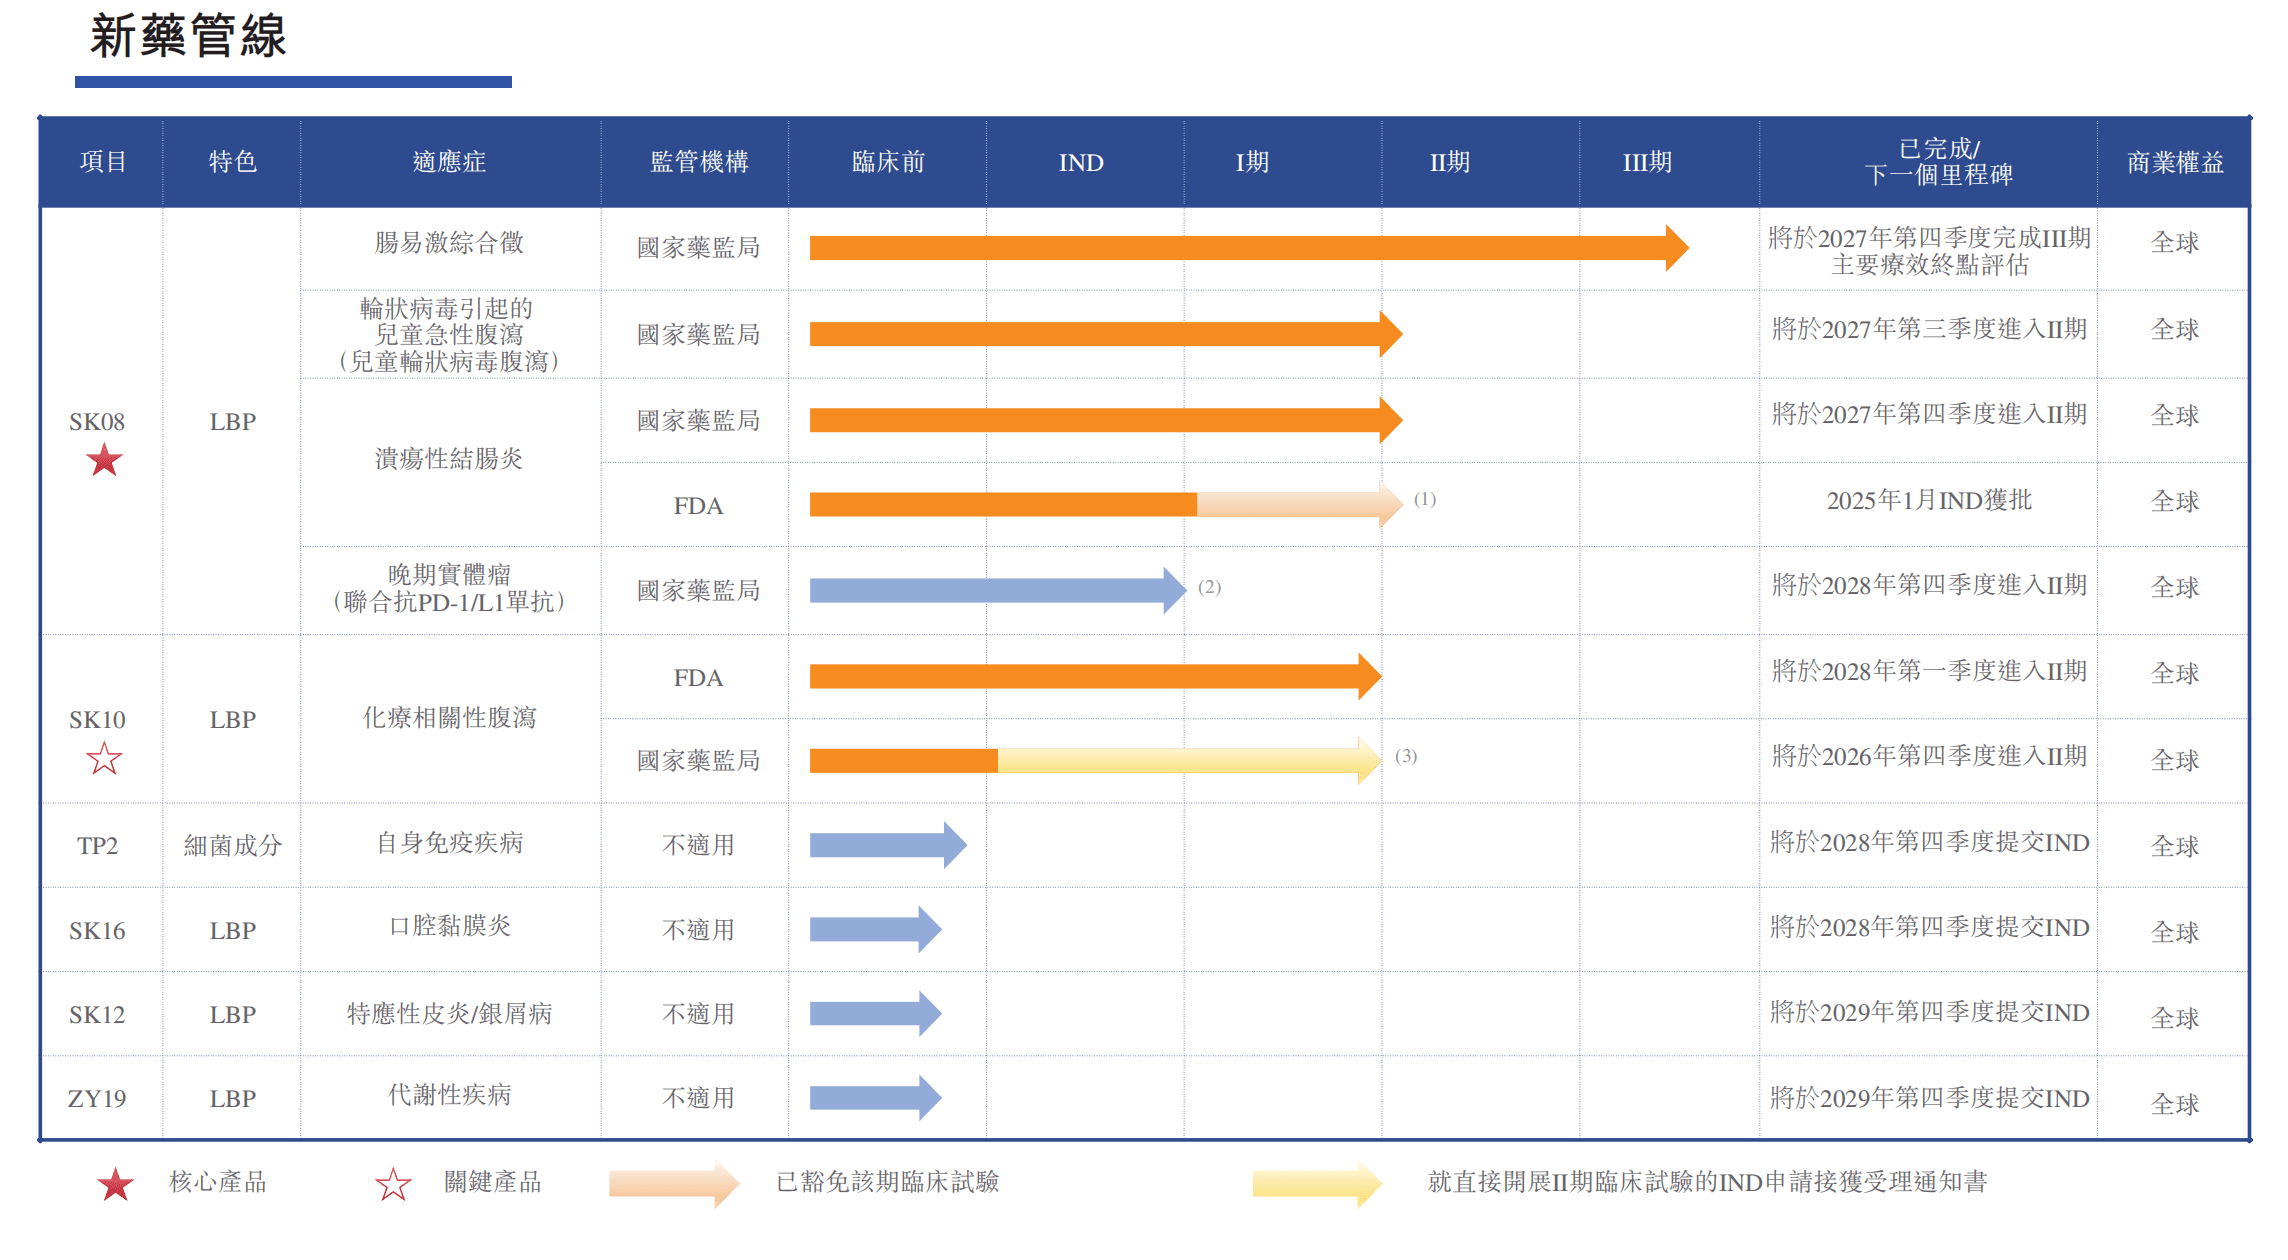Click the red filled star under SK08
The height and width of the screenshot is (1260, 2288).
coord(104,460)
